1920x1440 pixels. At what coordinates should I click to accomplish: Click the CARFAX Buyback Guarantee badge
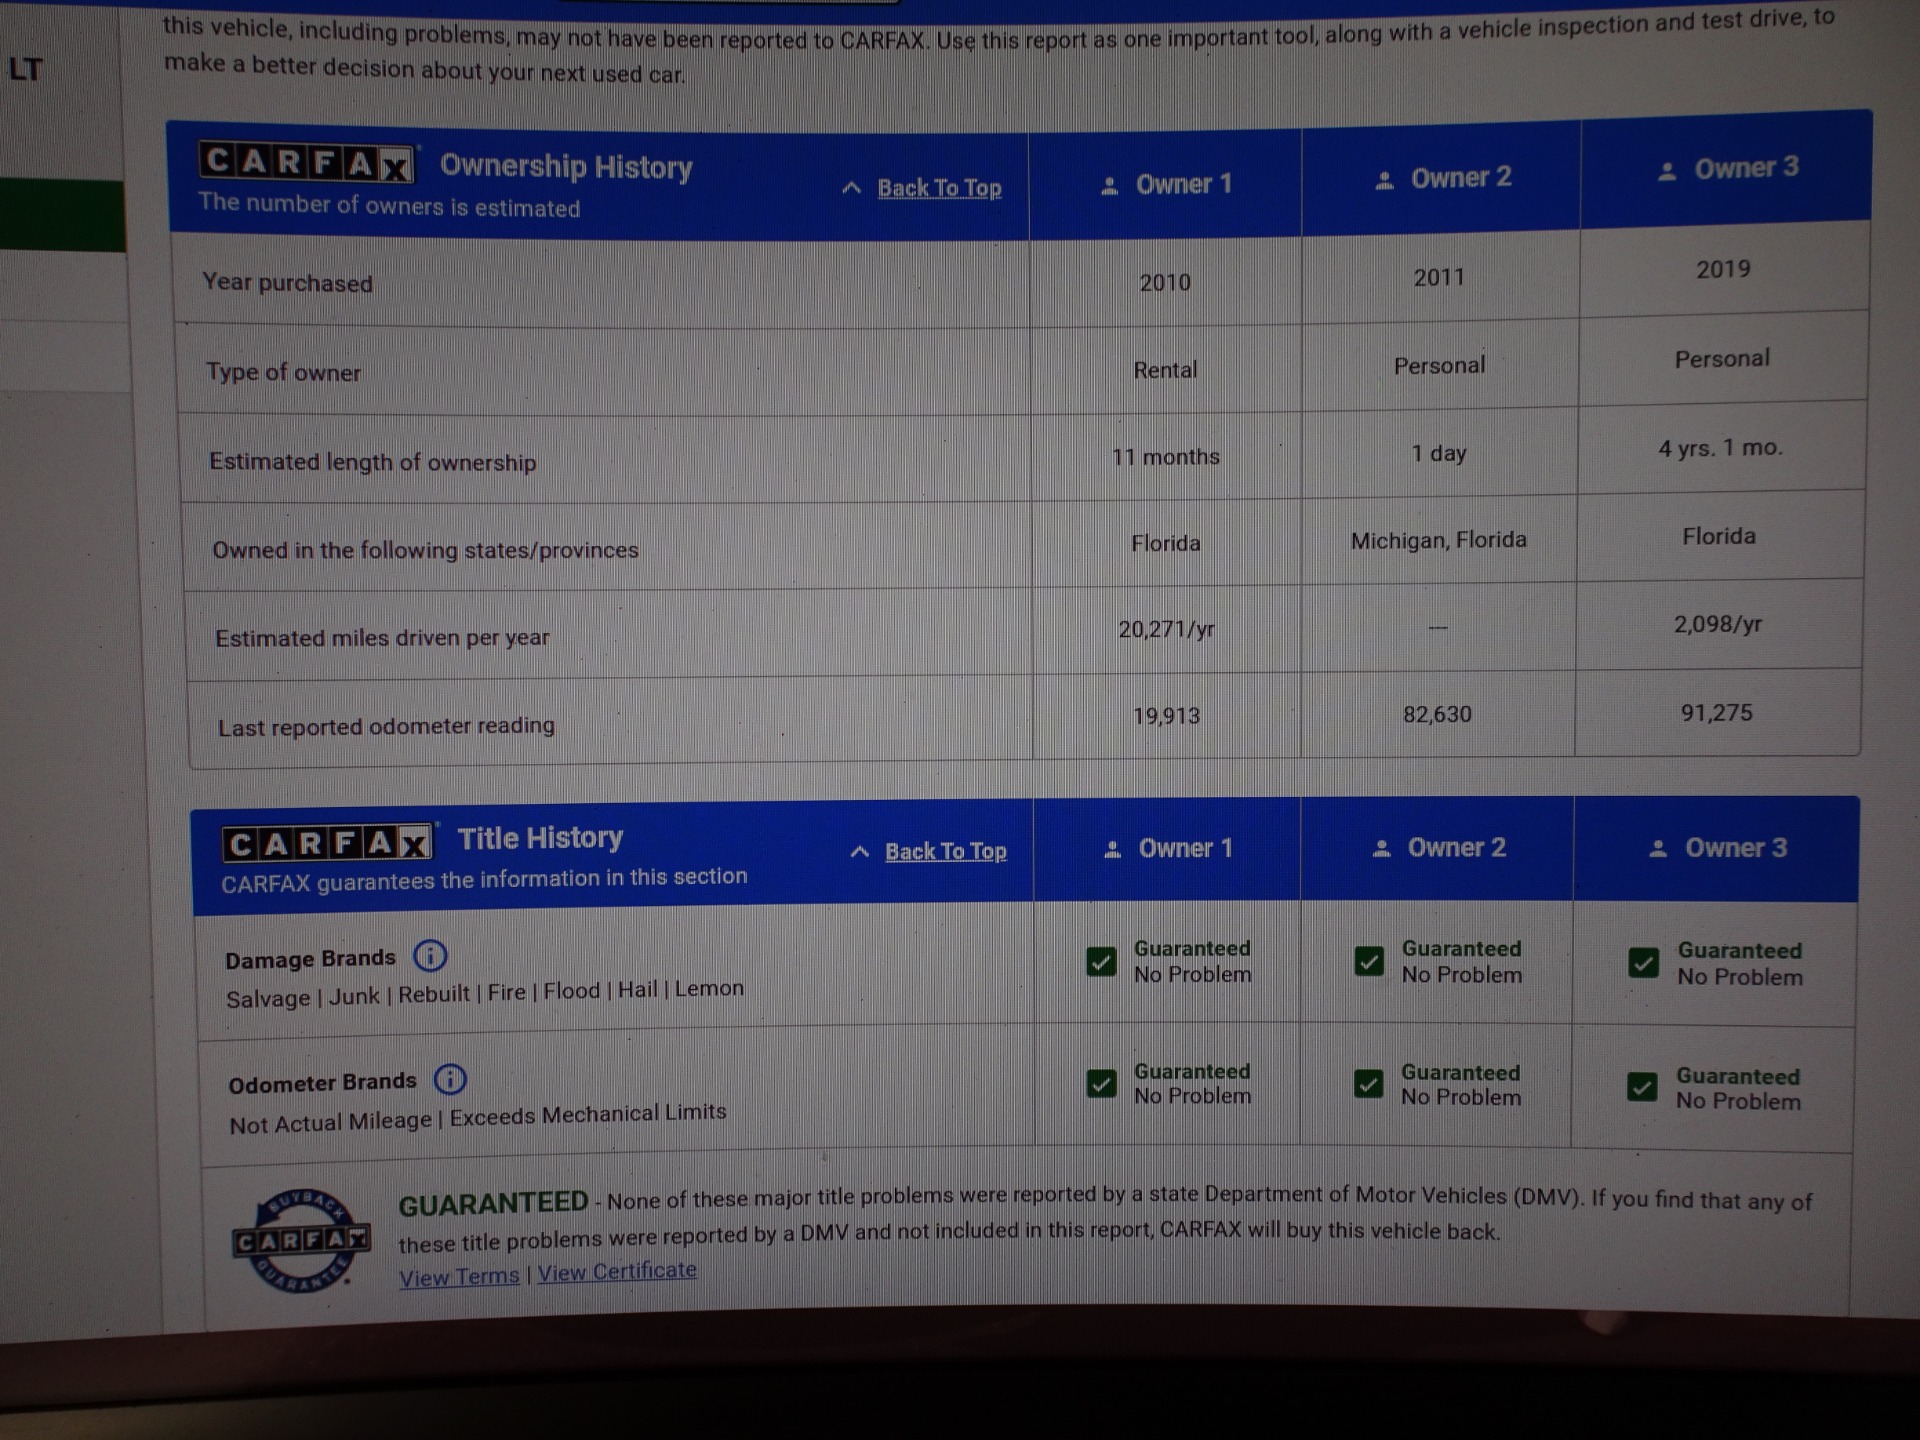pos(300,1240)
